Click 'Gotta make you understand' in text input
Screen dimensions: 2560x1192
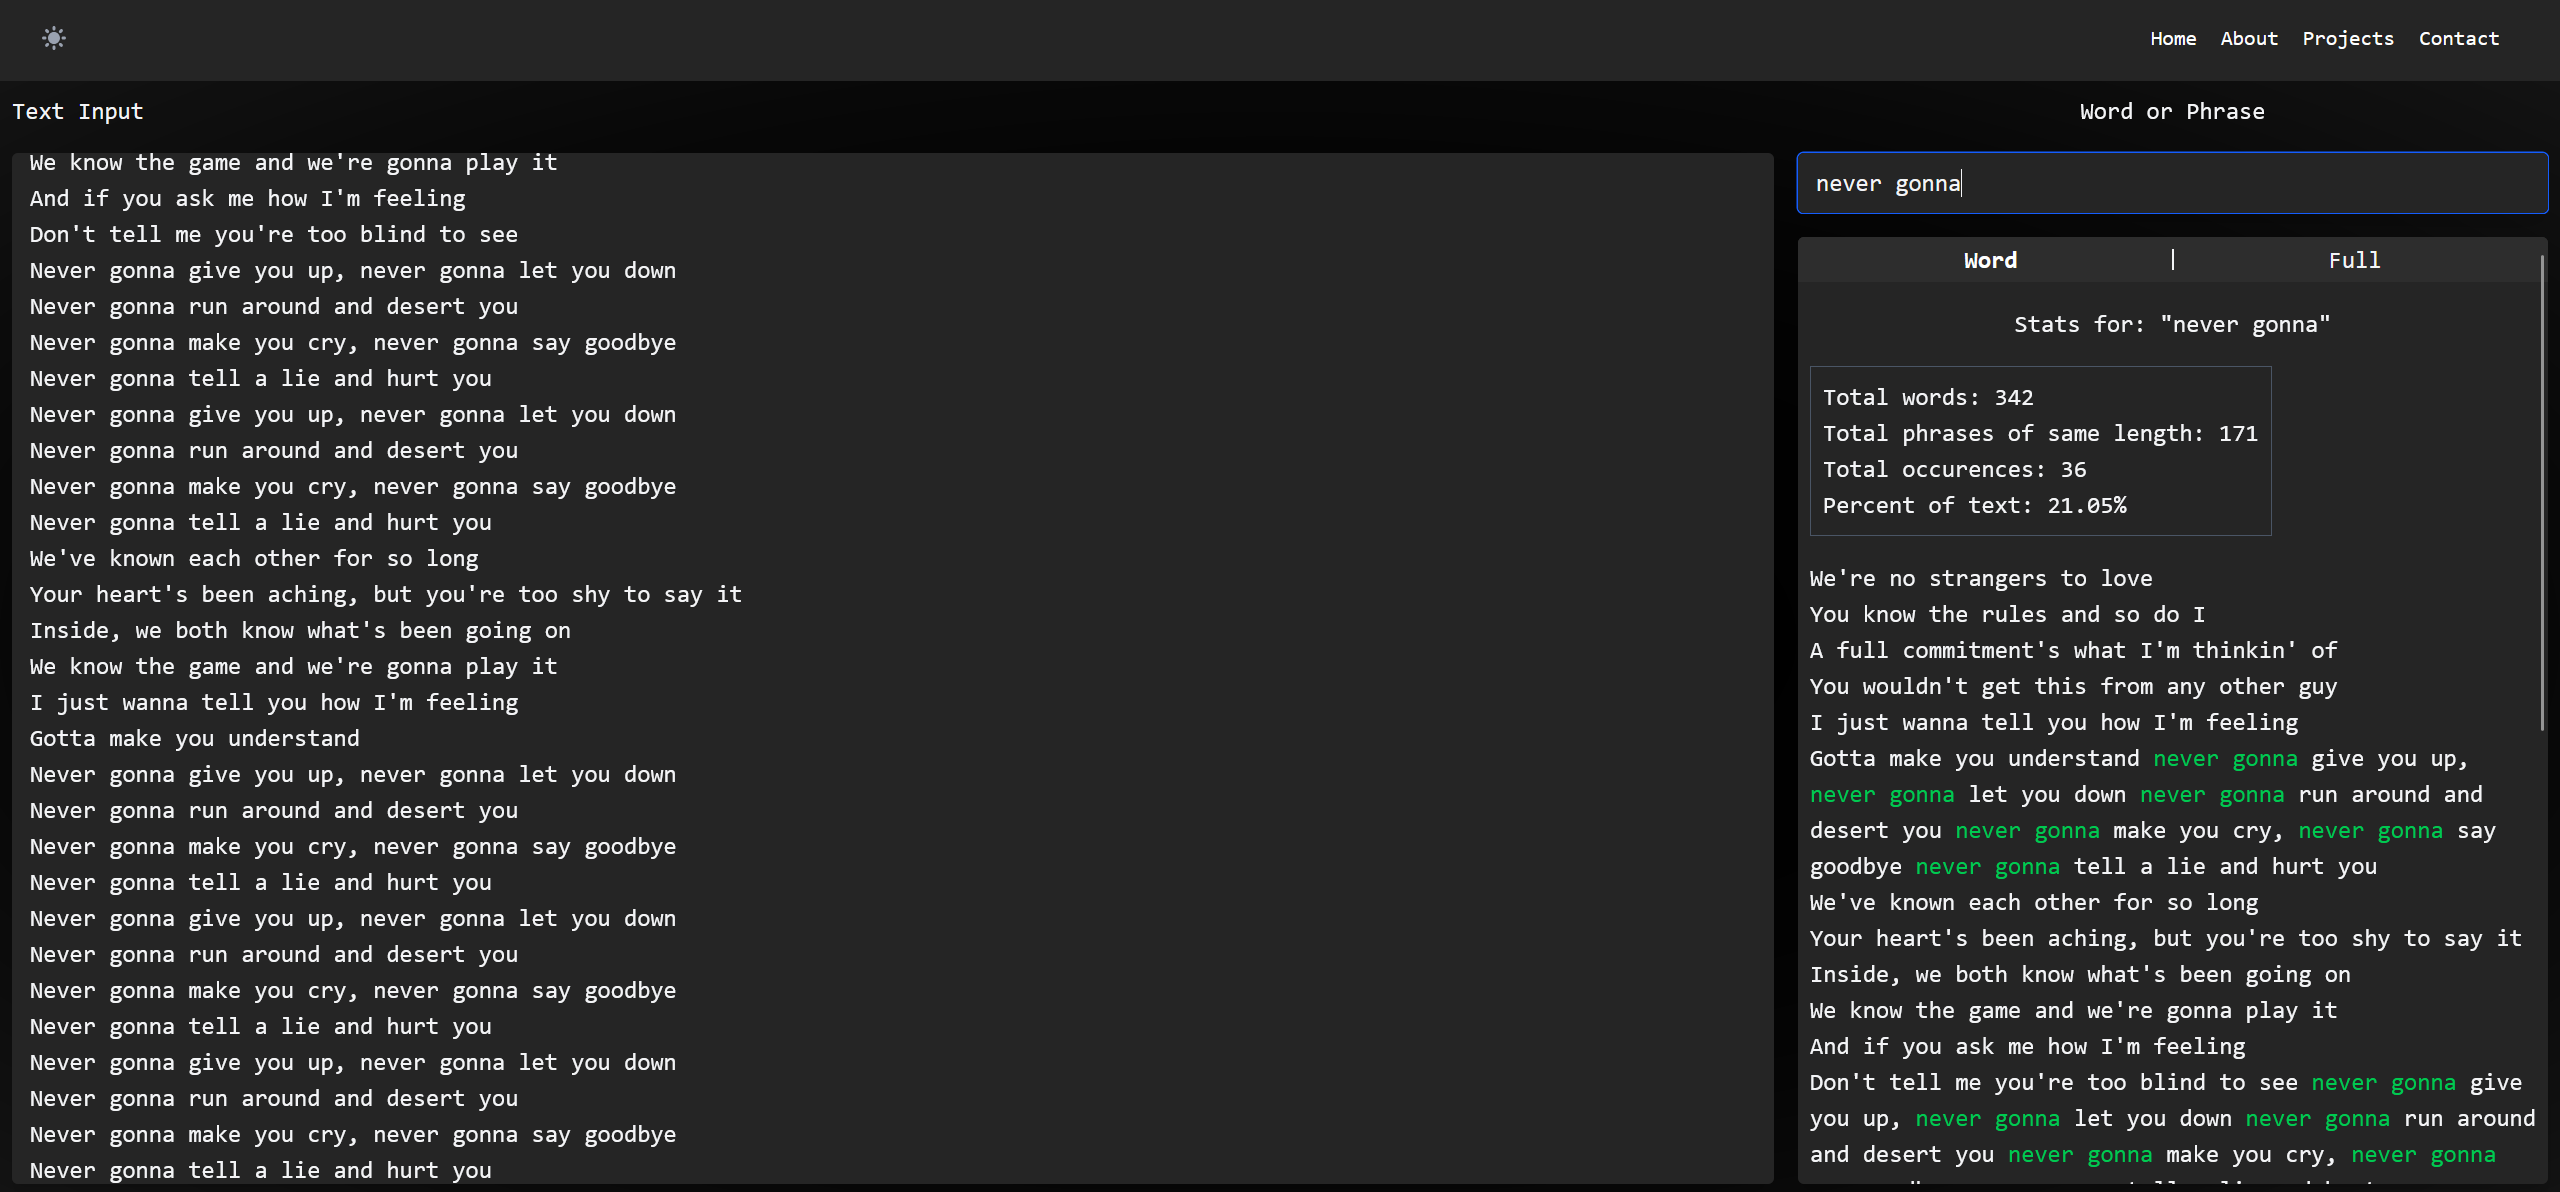[194, 738]
